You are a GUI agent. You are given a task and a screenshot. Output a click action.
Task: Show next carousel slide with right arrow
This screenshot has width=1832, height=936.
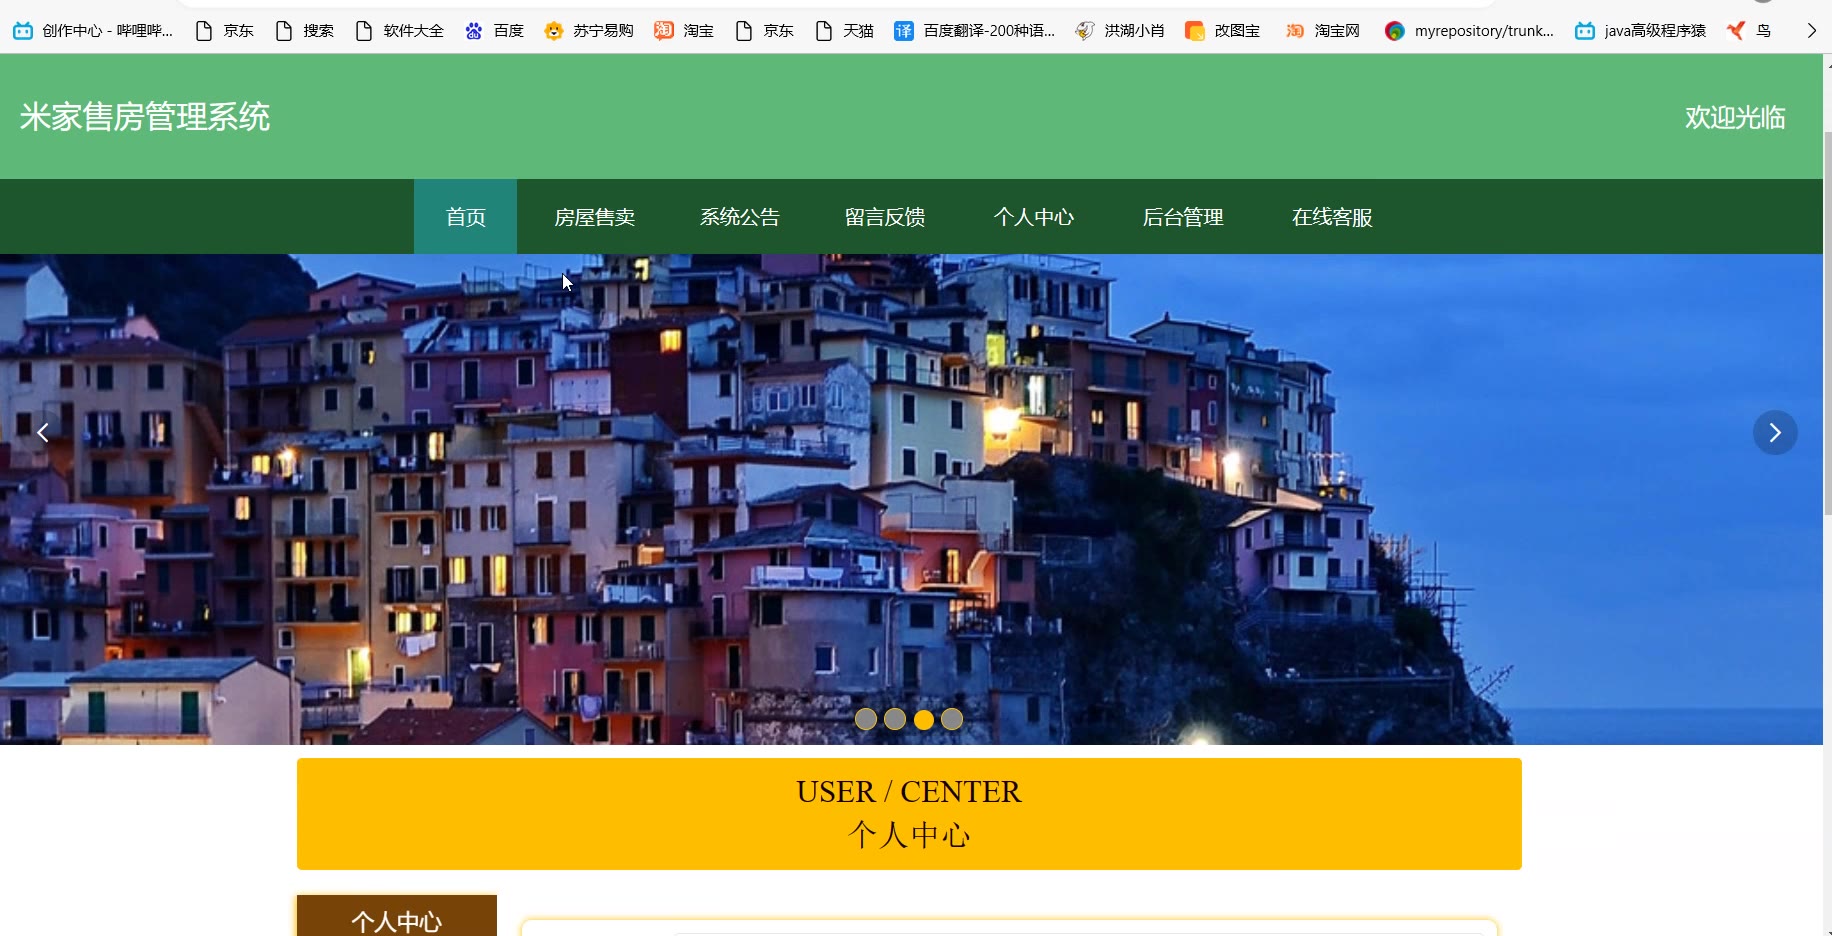(1775, 432)
